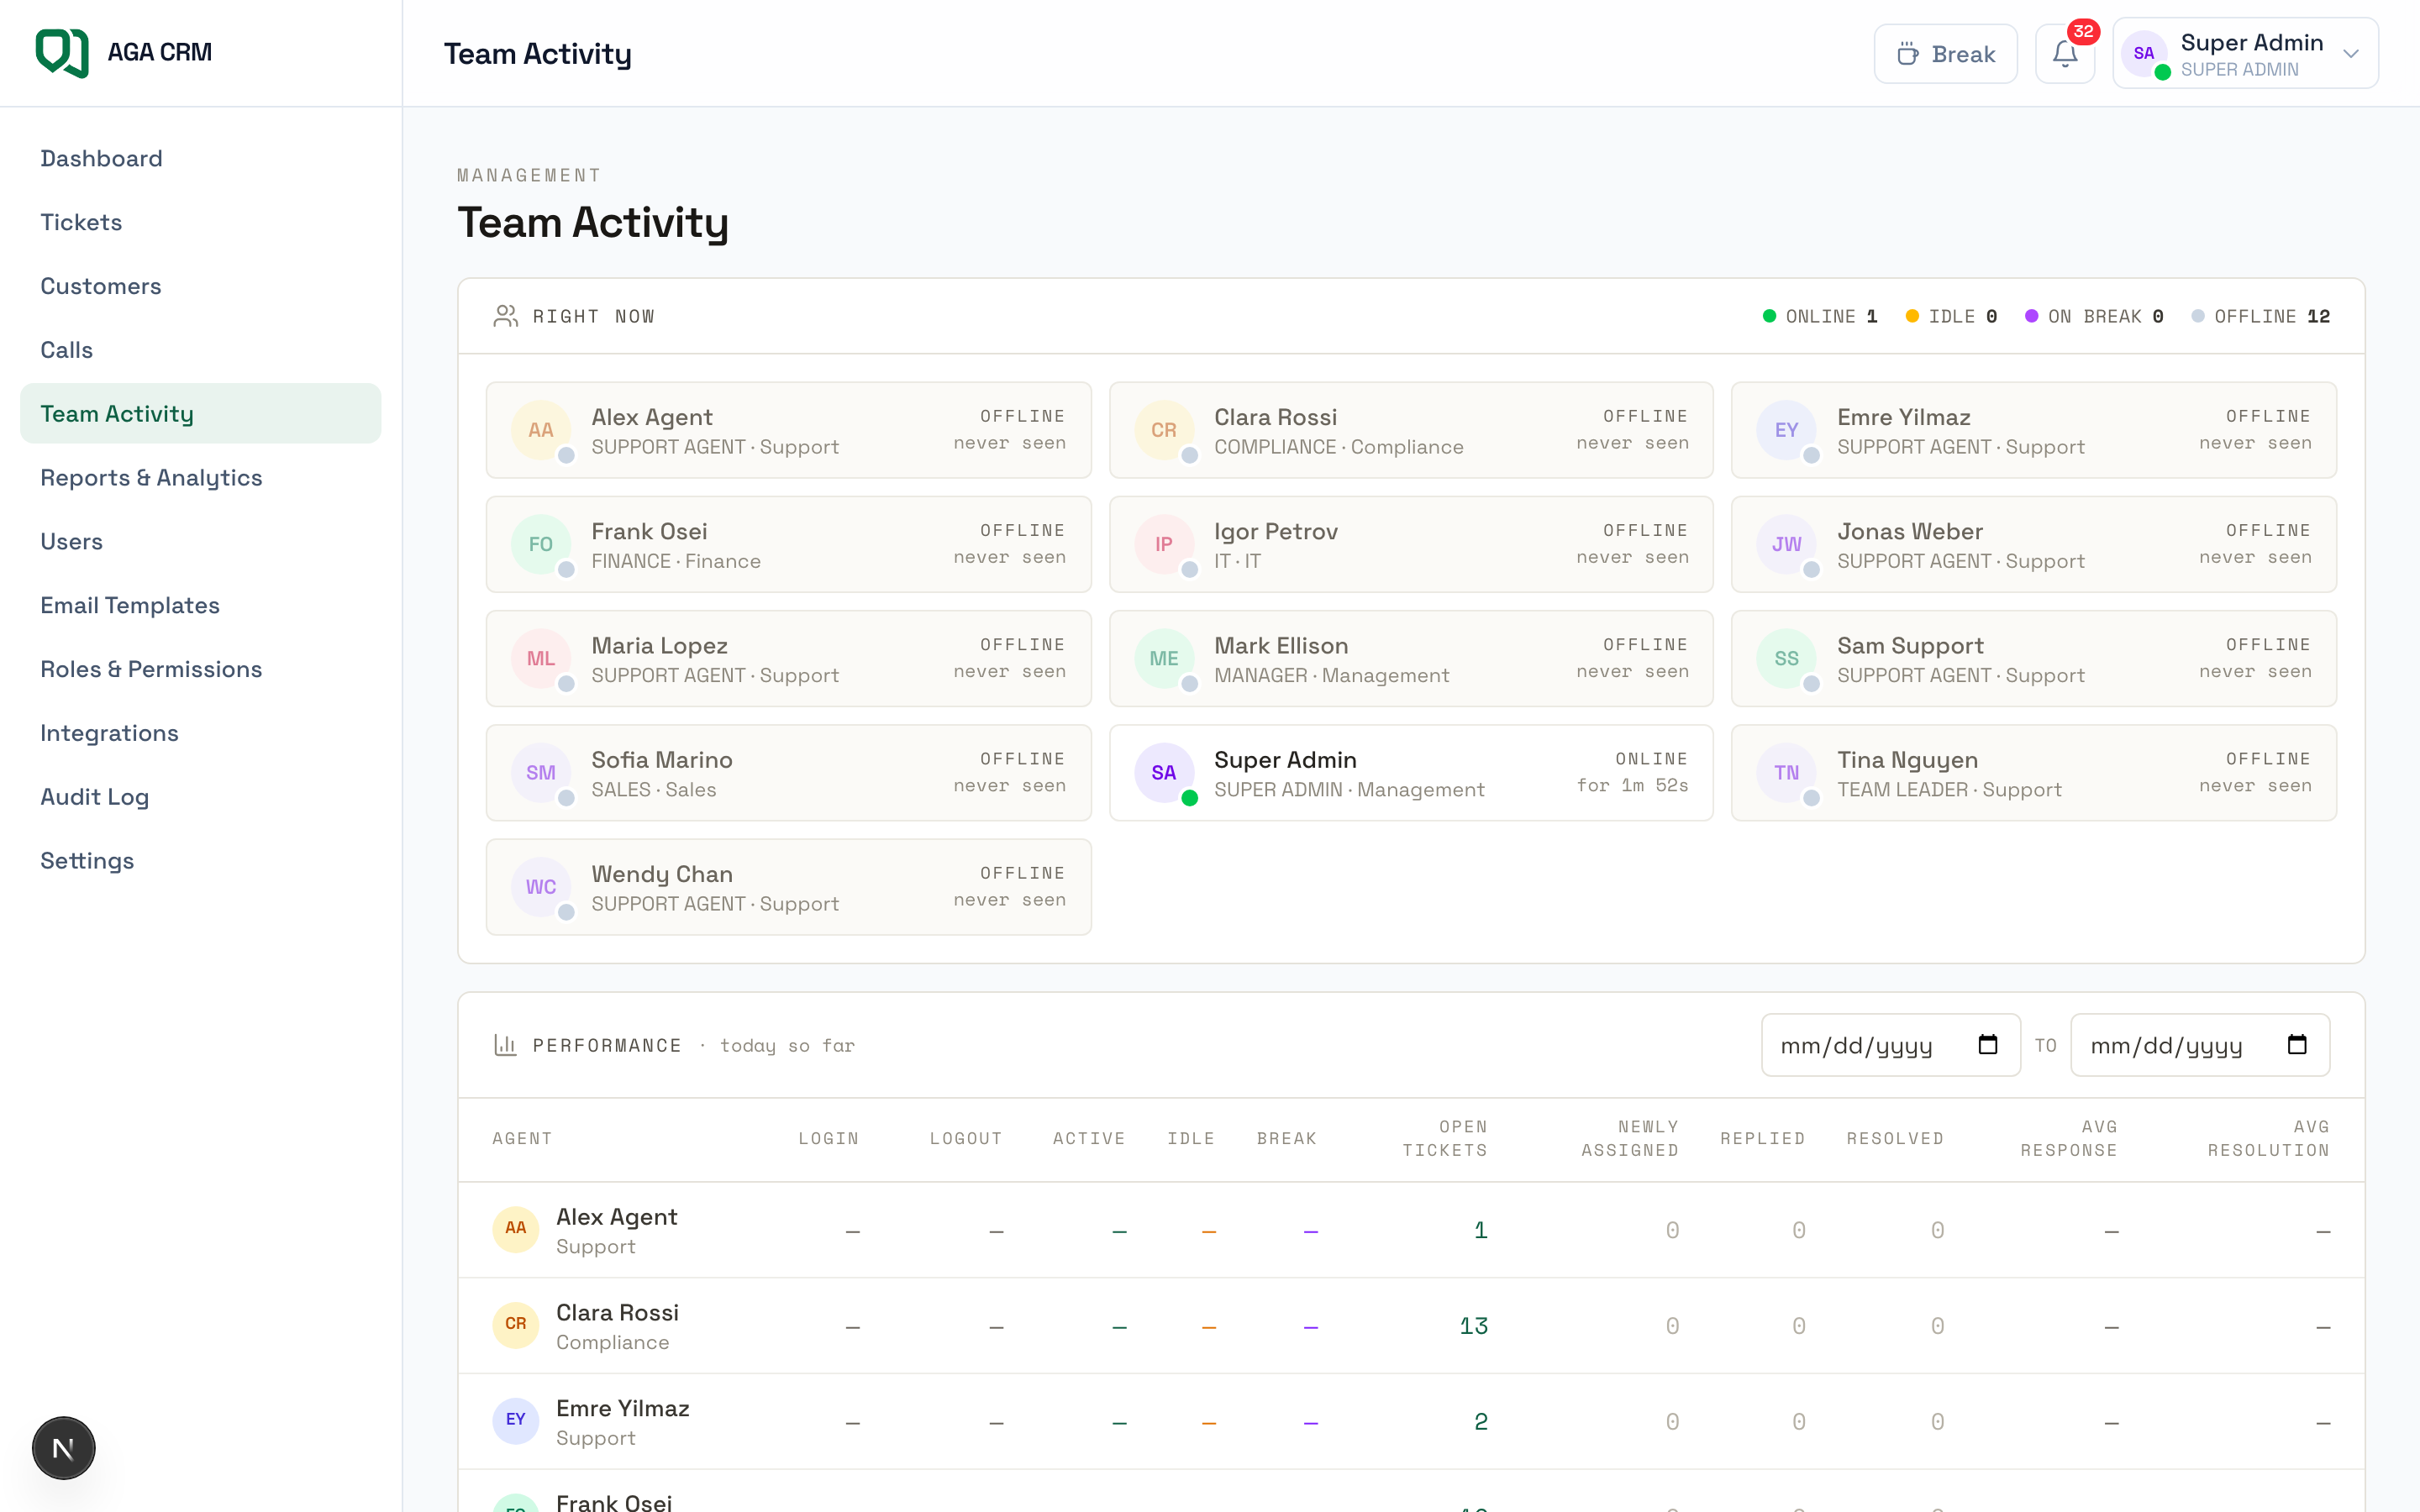Click the To date input field
2420x1512 pixels.
(x=2200, y=1045)
